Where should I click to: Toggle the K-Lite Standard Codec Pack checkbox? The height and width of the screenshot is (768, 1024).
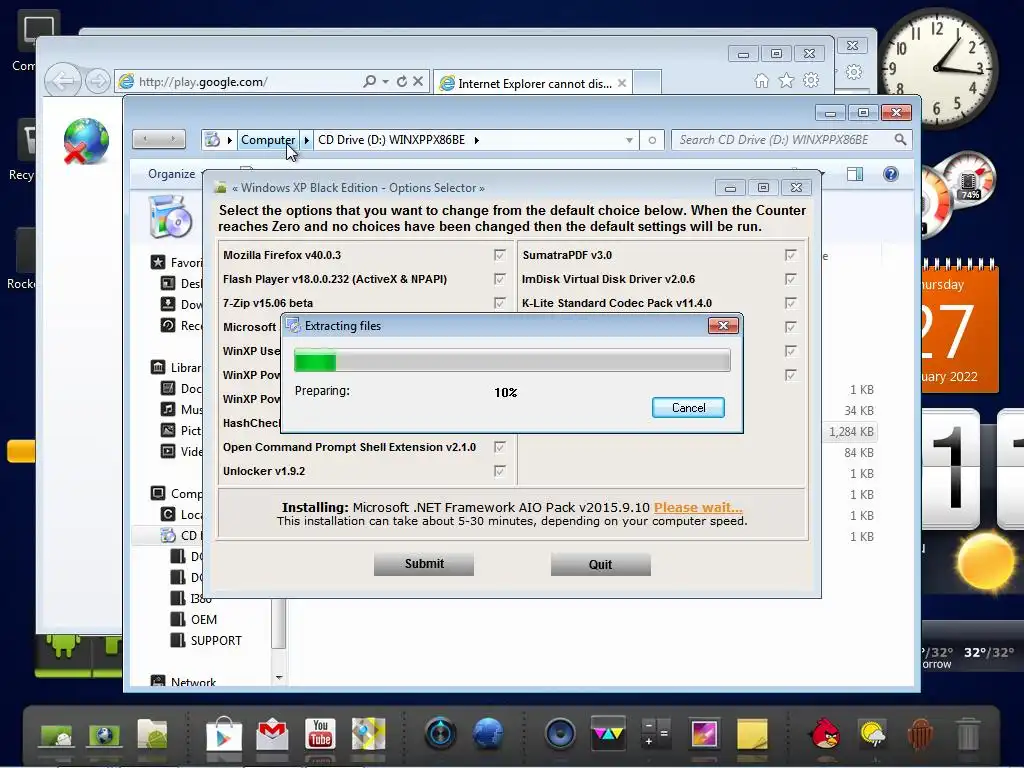click(x=790, y=303)
